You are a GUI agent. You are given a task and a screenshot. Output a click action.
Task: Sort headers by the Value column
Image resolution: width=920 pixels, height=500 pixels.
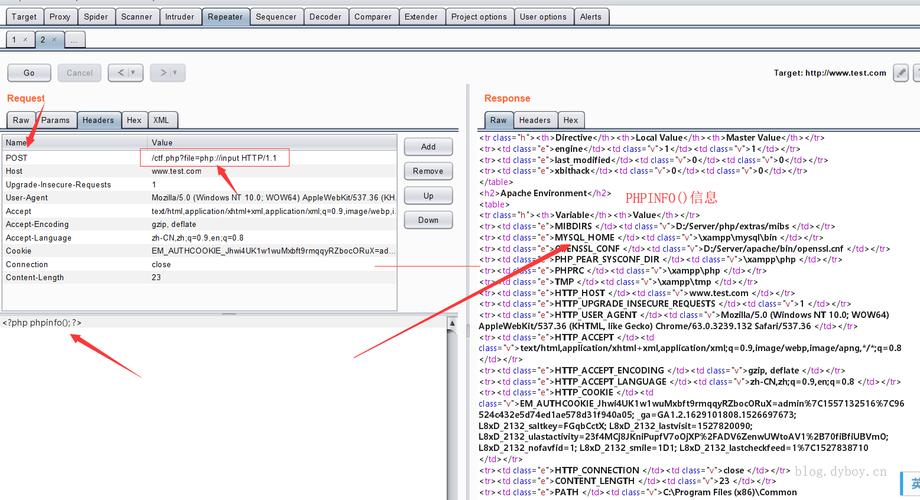coord(272,142)
